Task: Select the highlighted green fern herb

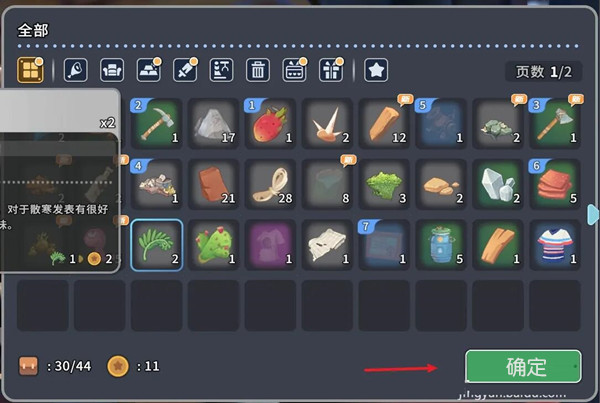Action: [157, 245]
